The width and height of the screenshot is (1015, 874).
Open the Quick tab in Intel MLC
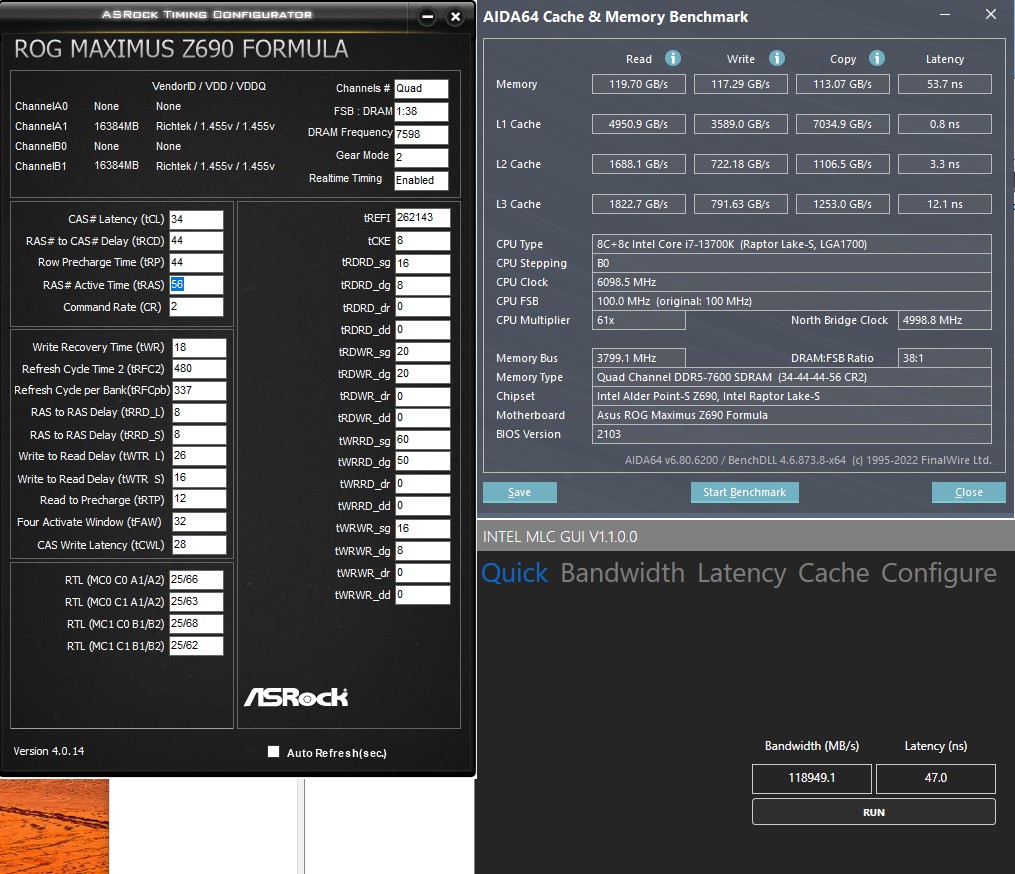pos(515,573)
